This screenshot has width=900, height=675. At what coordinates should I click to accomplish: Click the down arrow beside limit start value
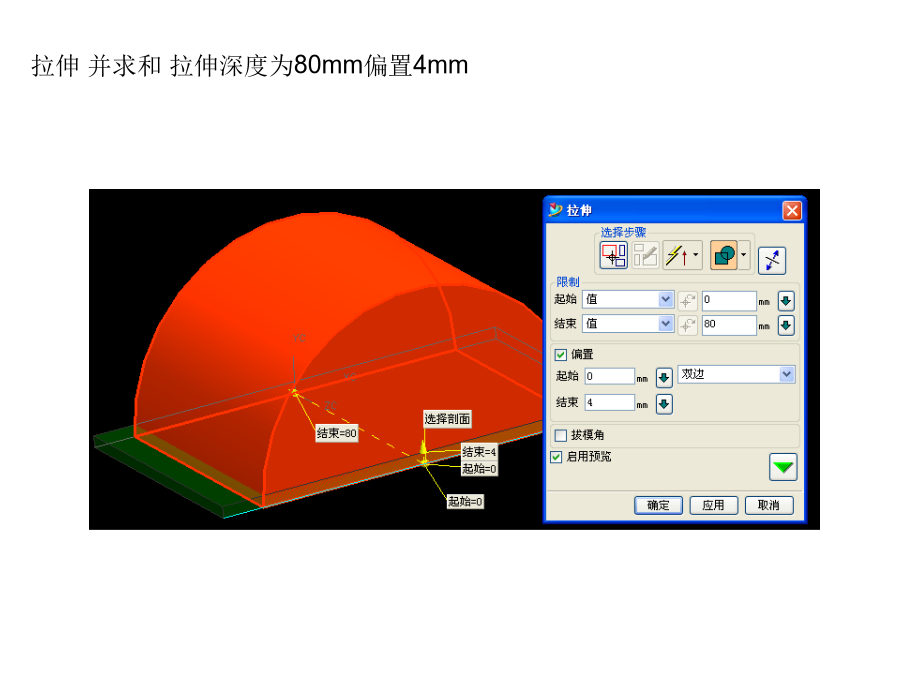786,300
